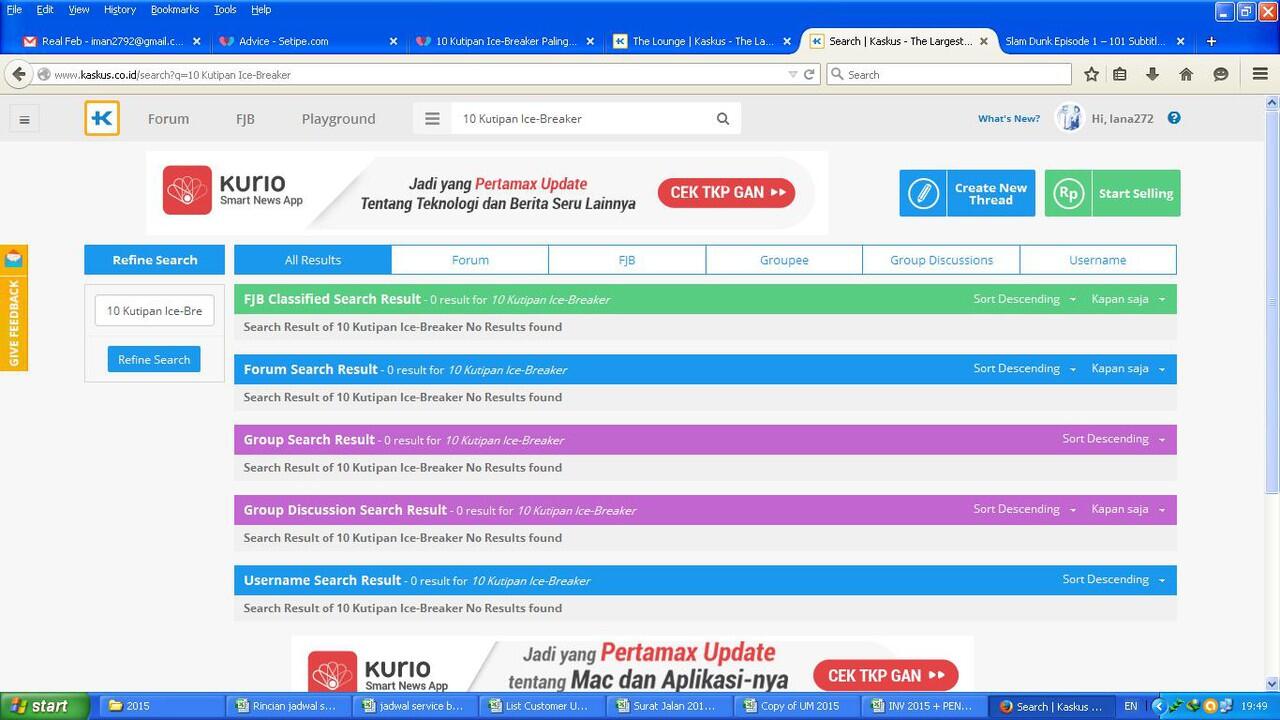Open the Windows Start button
Screen dimensions: 1280x720
(x=44, y=706)
